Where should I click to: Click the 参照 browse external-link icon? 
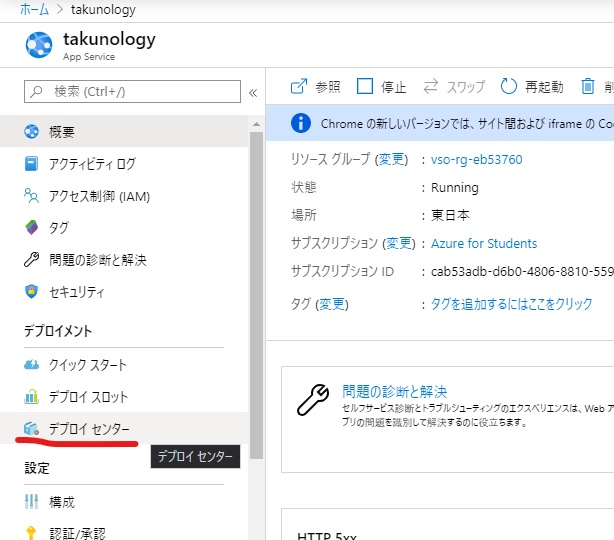(x=299, y=86)
